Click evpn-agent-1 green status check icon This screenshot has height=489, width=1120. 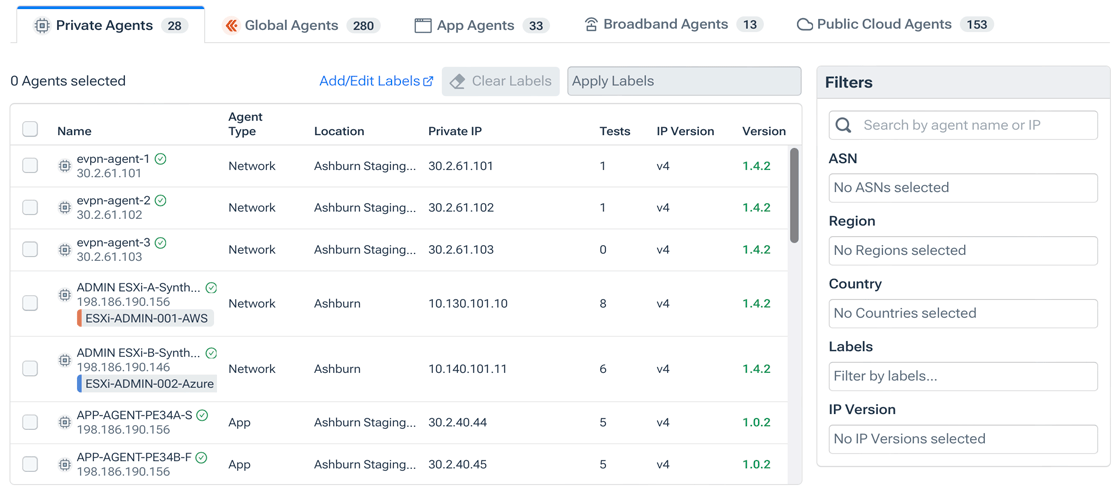click(161, 159)
